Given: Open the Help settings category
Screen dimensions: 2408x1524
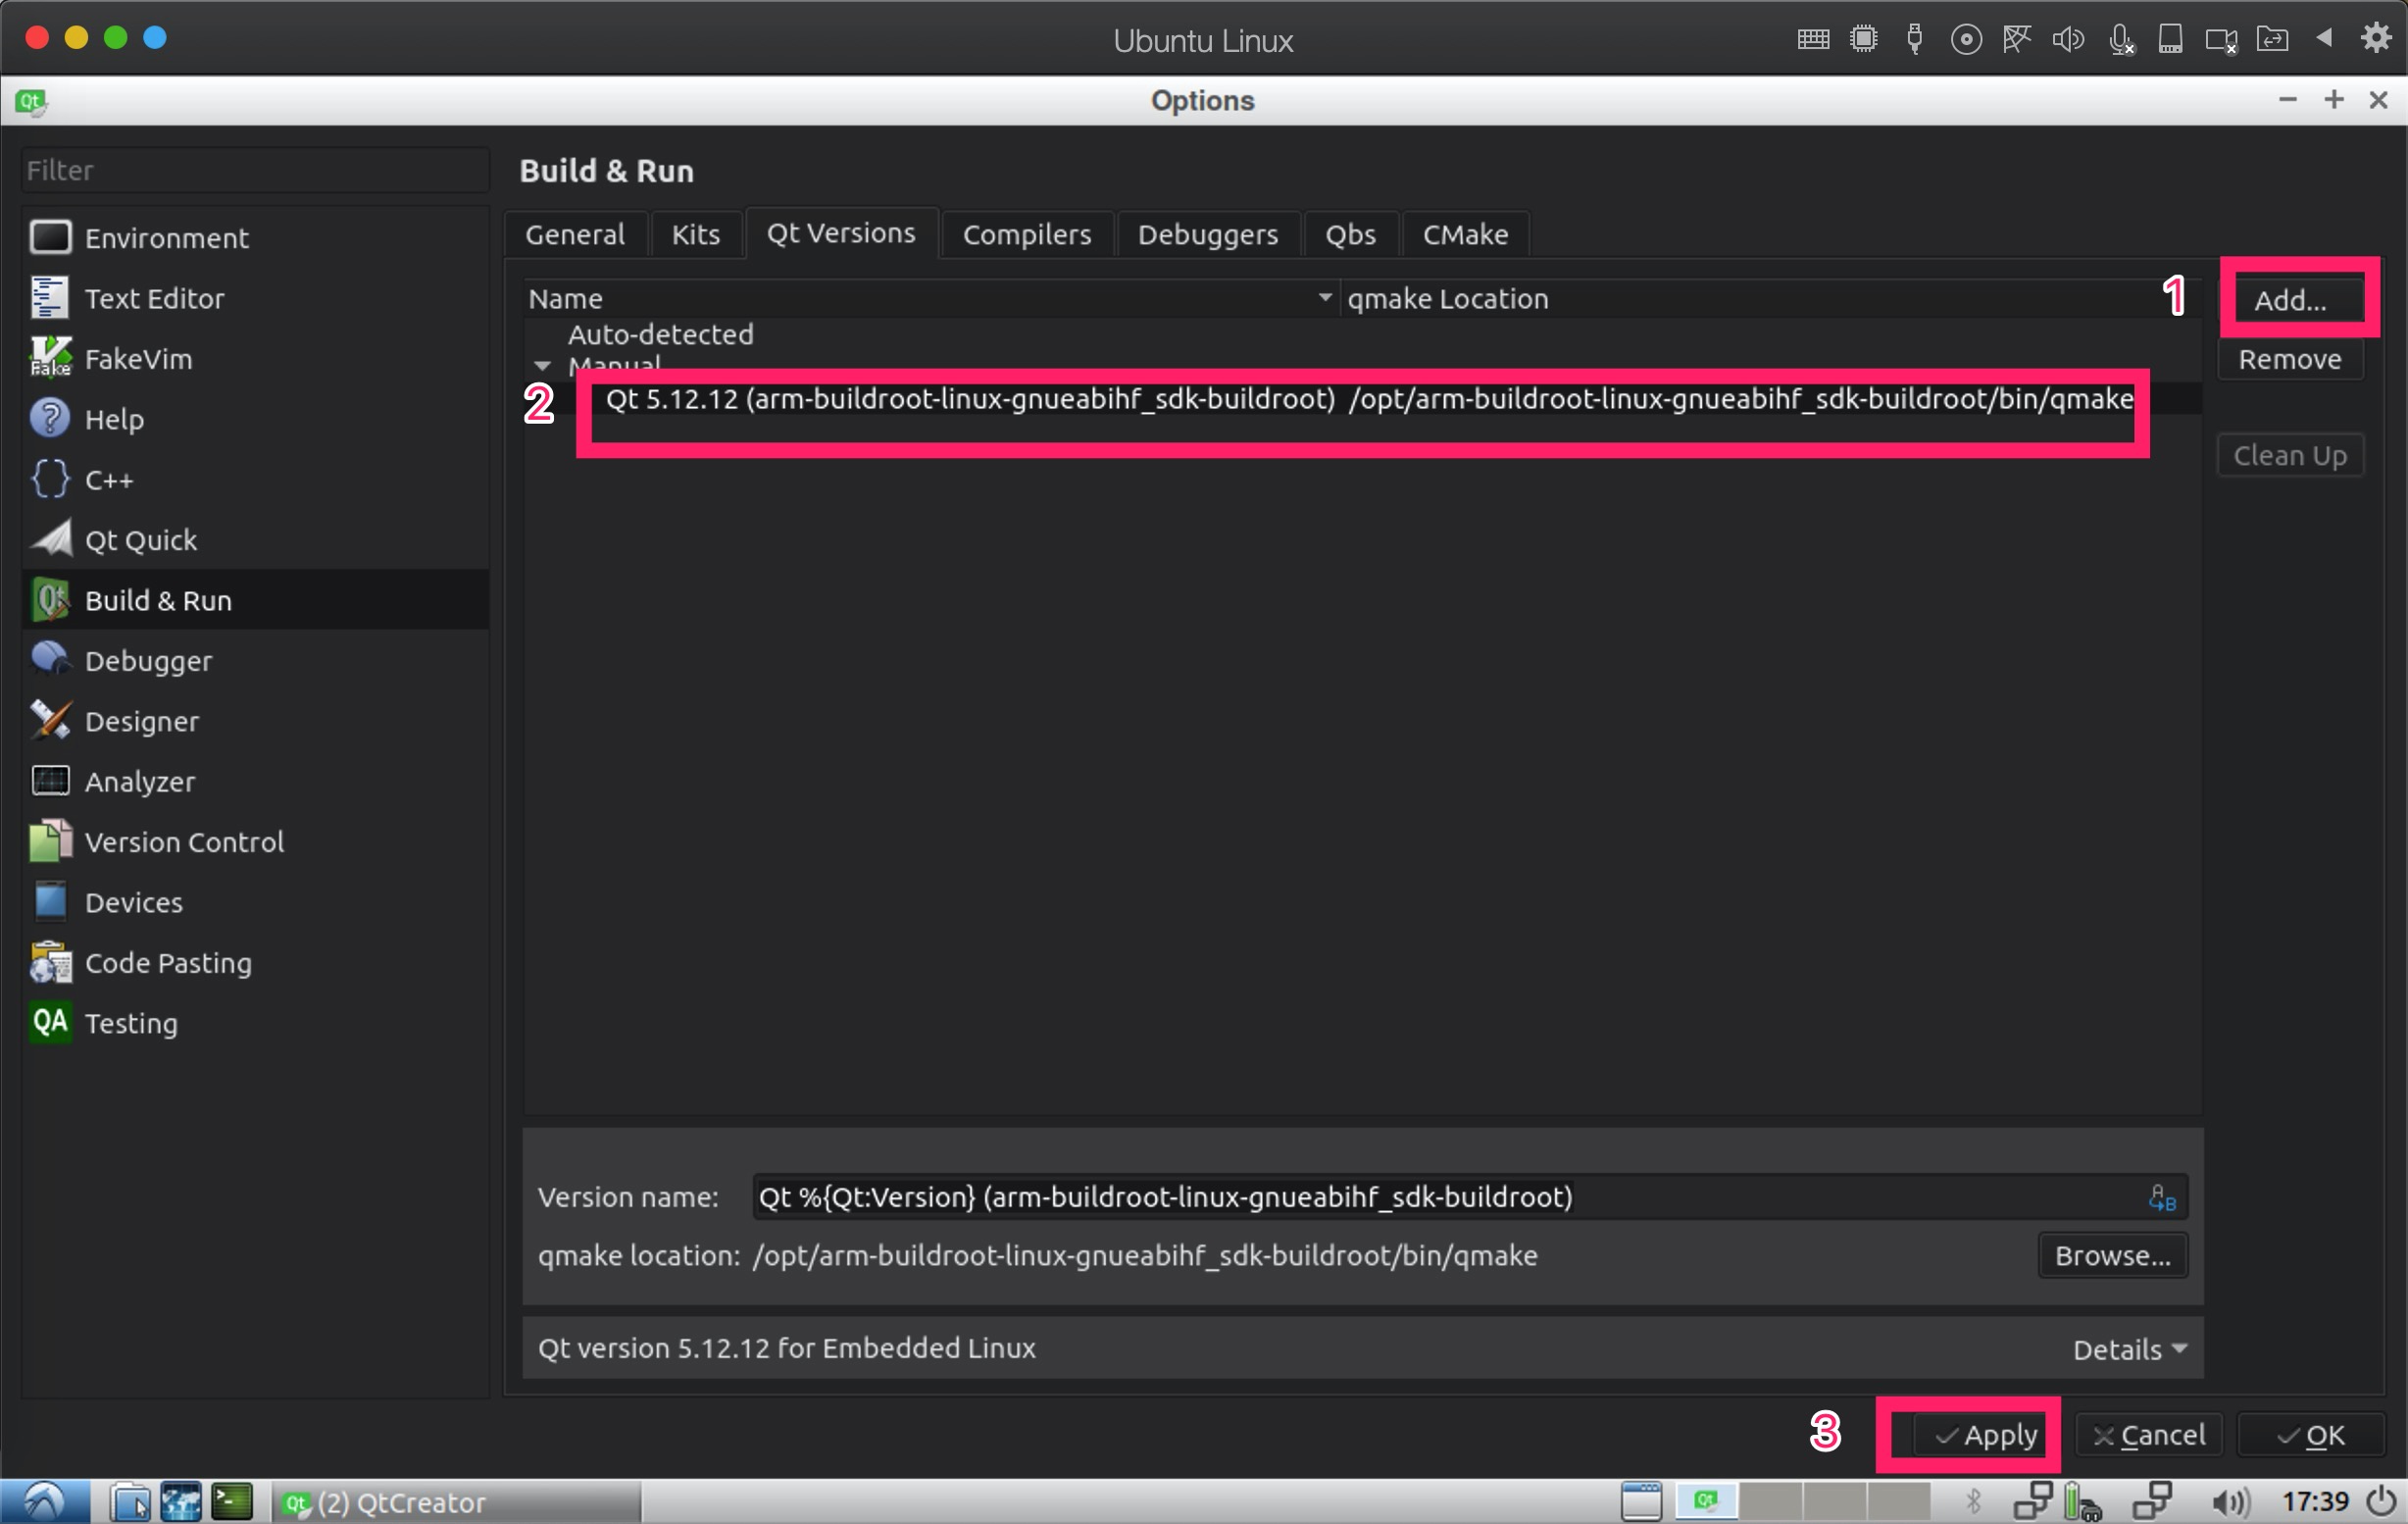Looking at the screenshot, I should (x=255, y=419).
